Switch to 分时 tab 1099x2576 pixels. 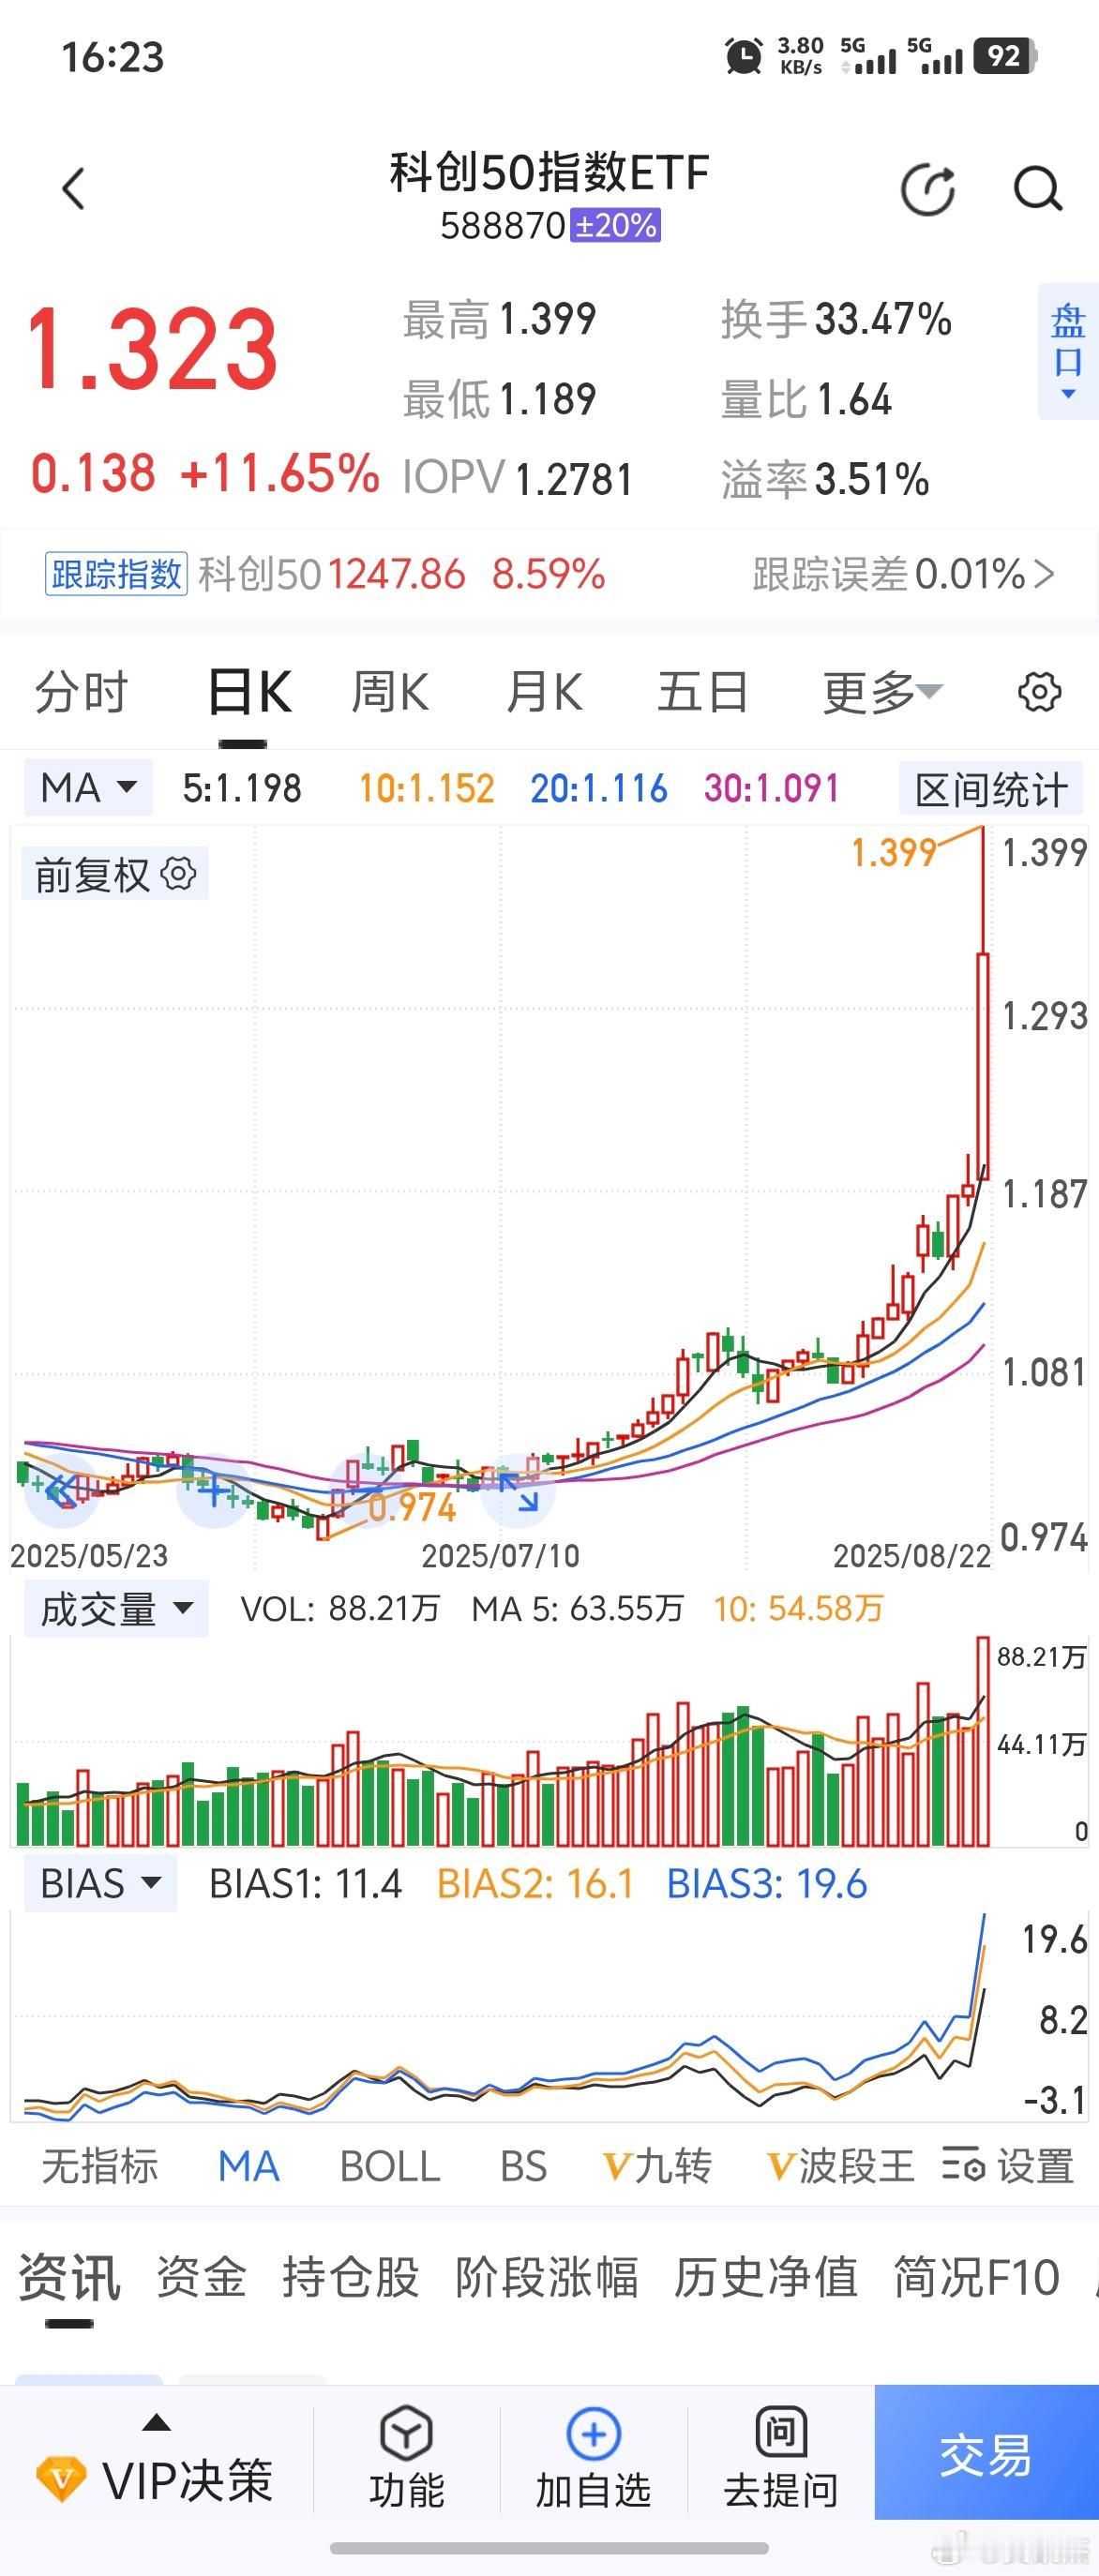pyautogui.click(x=81, y=692)
